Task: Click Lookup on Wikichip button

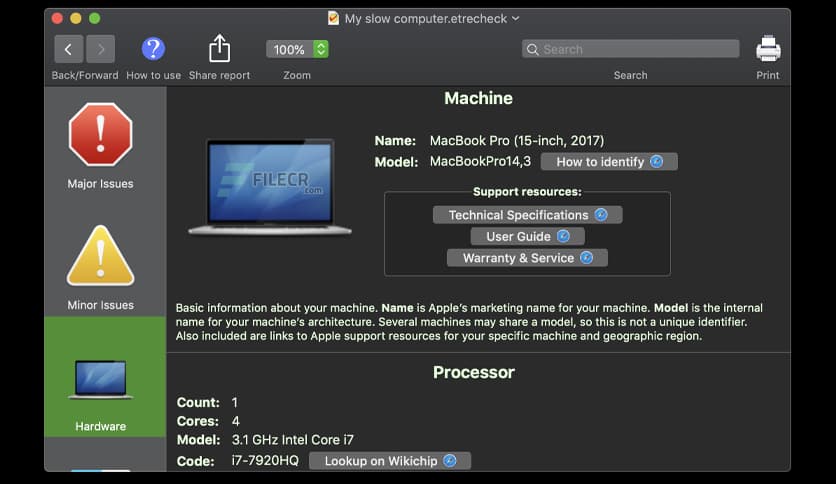Action: point(390,461)
